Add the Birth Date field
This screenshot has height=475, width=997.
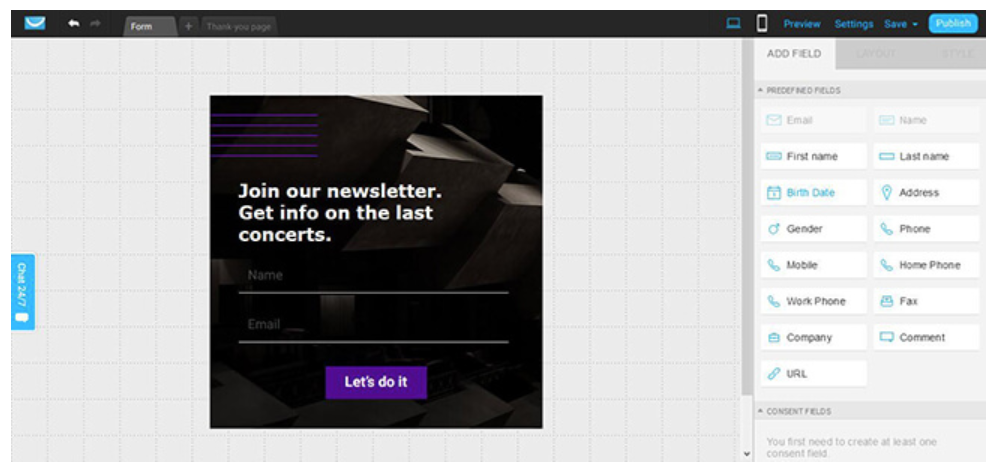[812, 193]
